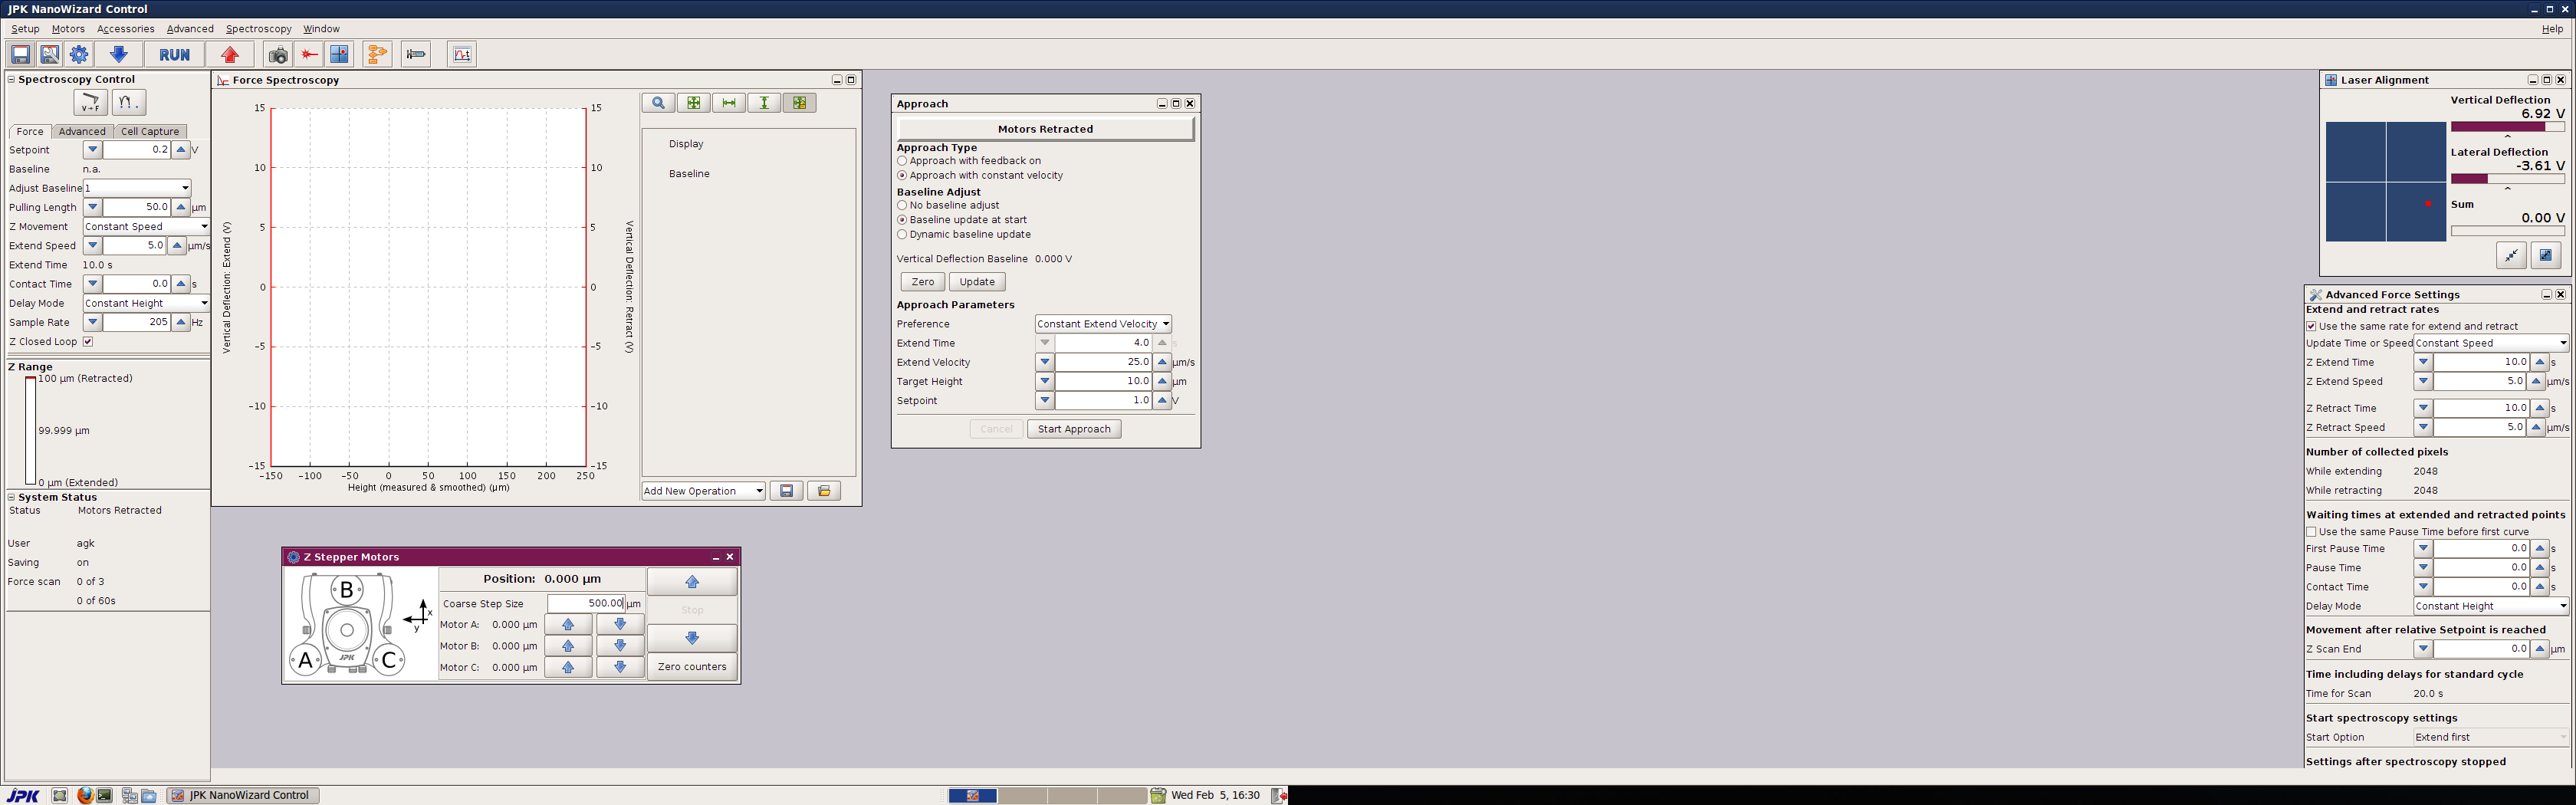This screenshot has height=805, width=2576.
Task: Click the Motors Retracted status button
Action: 1045,129
